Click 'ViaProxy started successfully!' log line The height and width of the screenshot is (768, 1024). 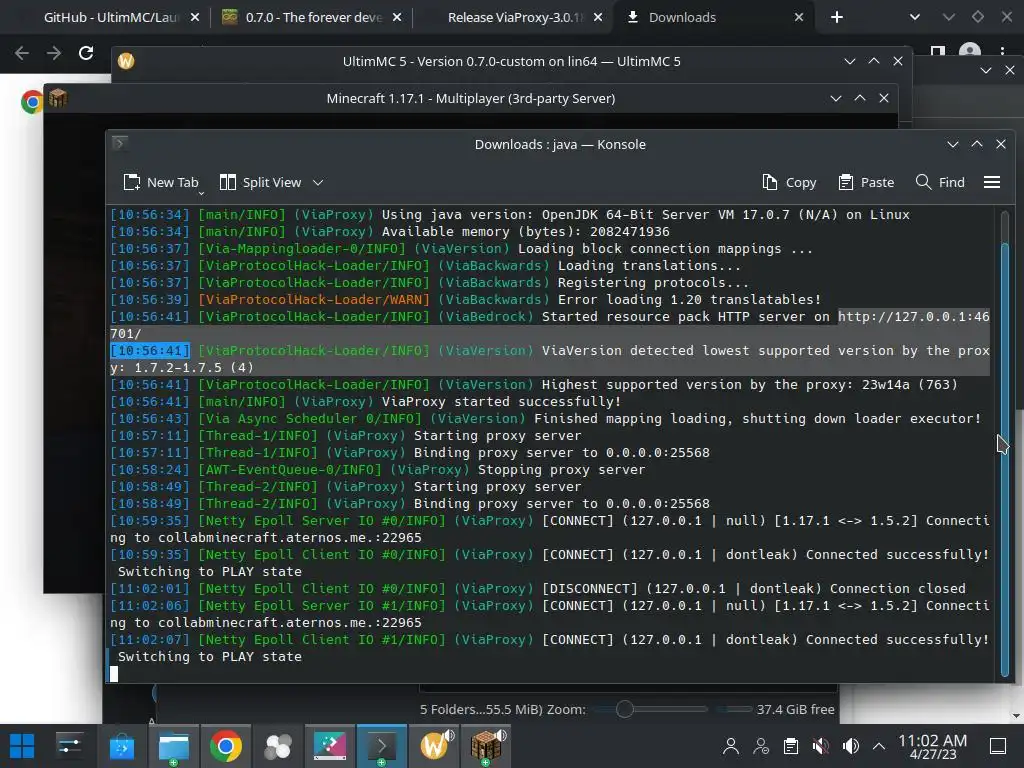[x=366, y=402]
